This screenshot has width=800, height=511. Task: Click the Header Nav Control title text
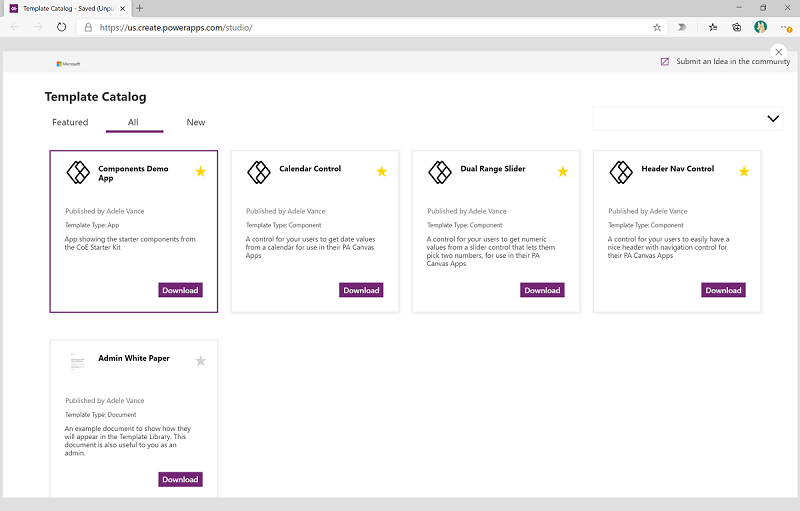[x=678, y=169]
